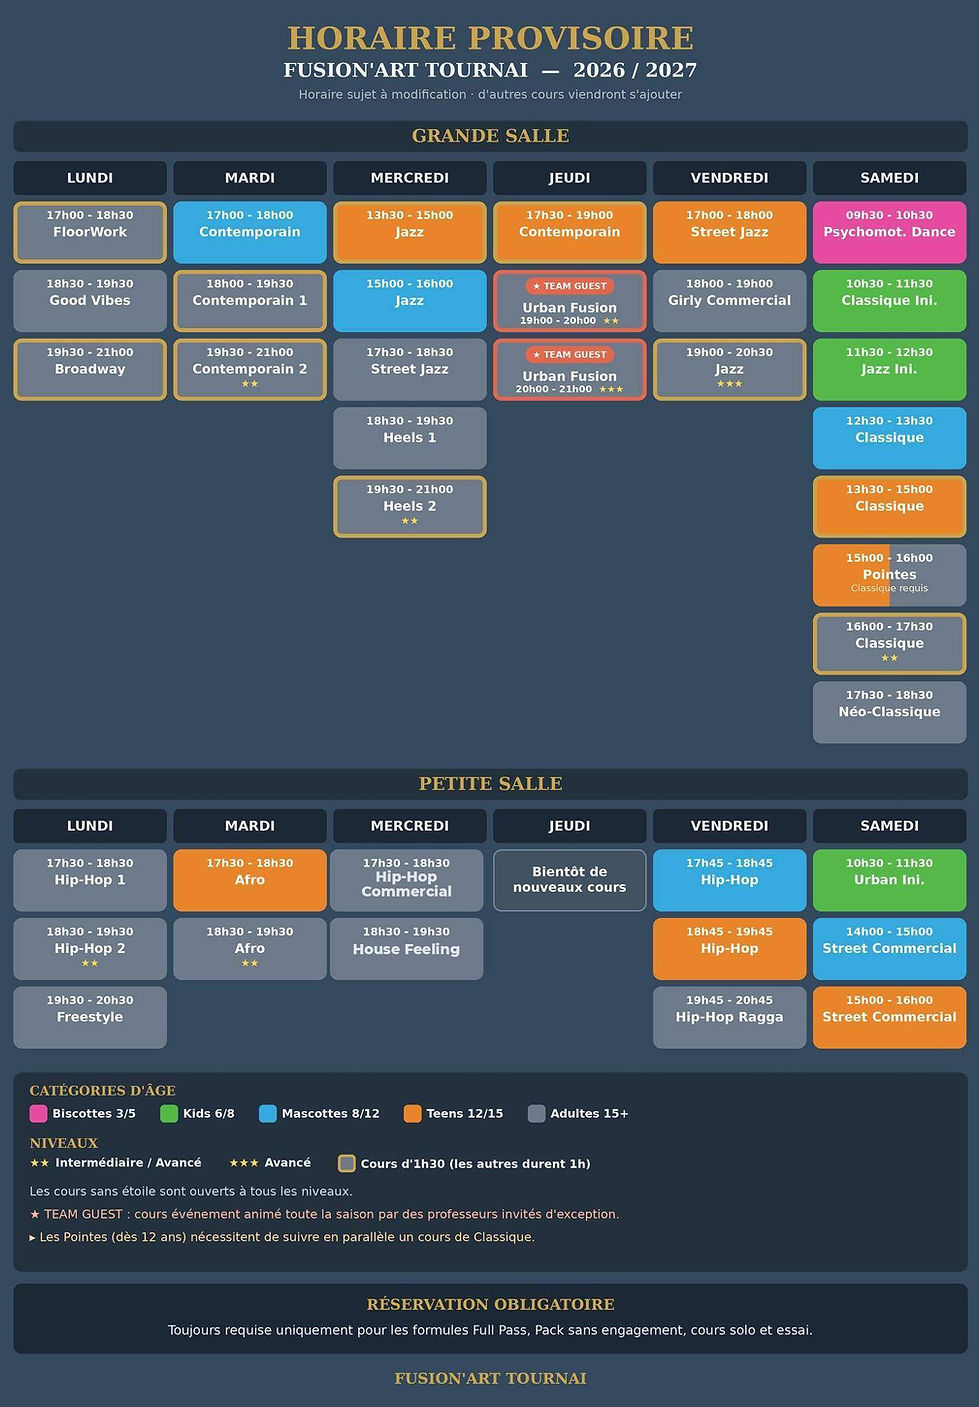Screen dimensions: 979x1407
Task: Select the Urban Ini. card
Action: (x=890, y=880)
